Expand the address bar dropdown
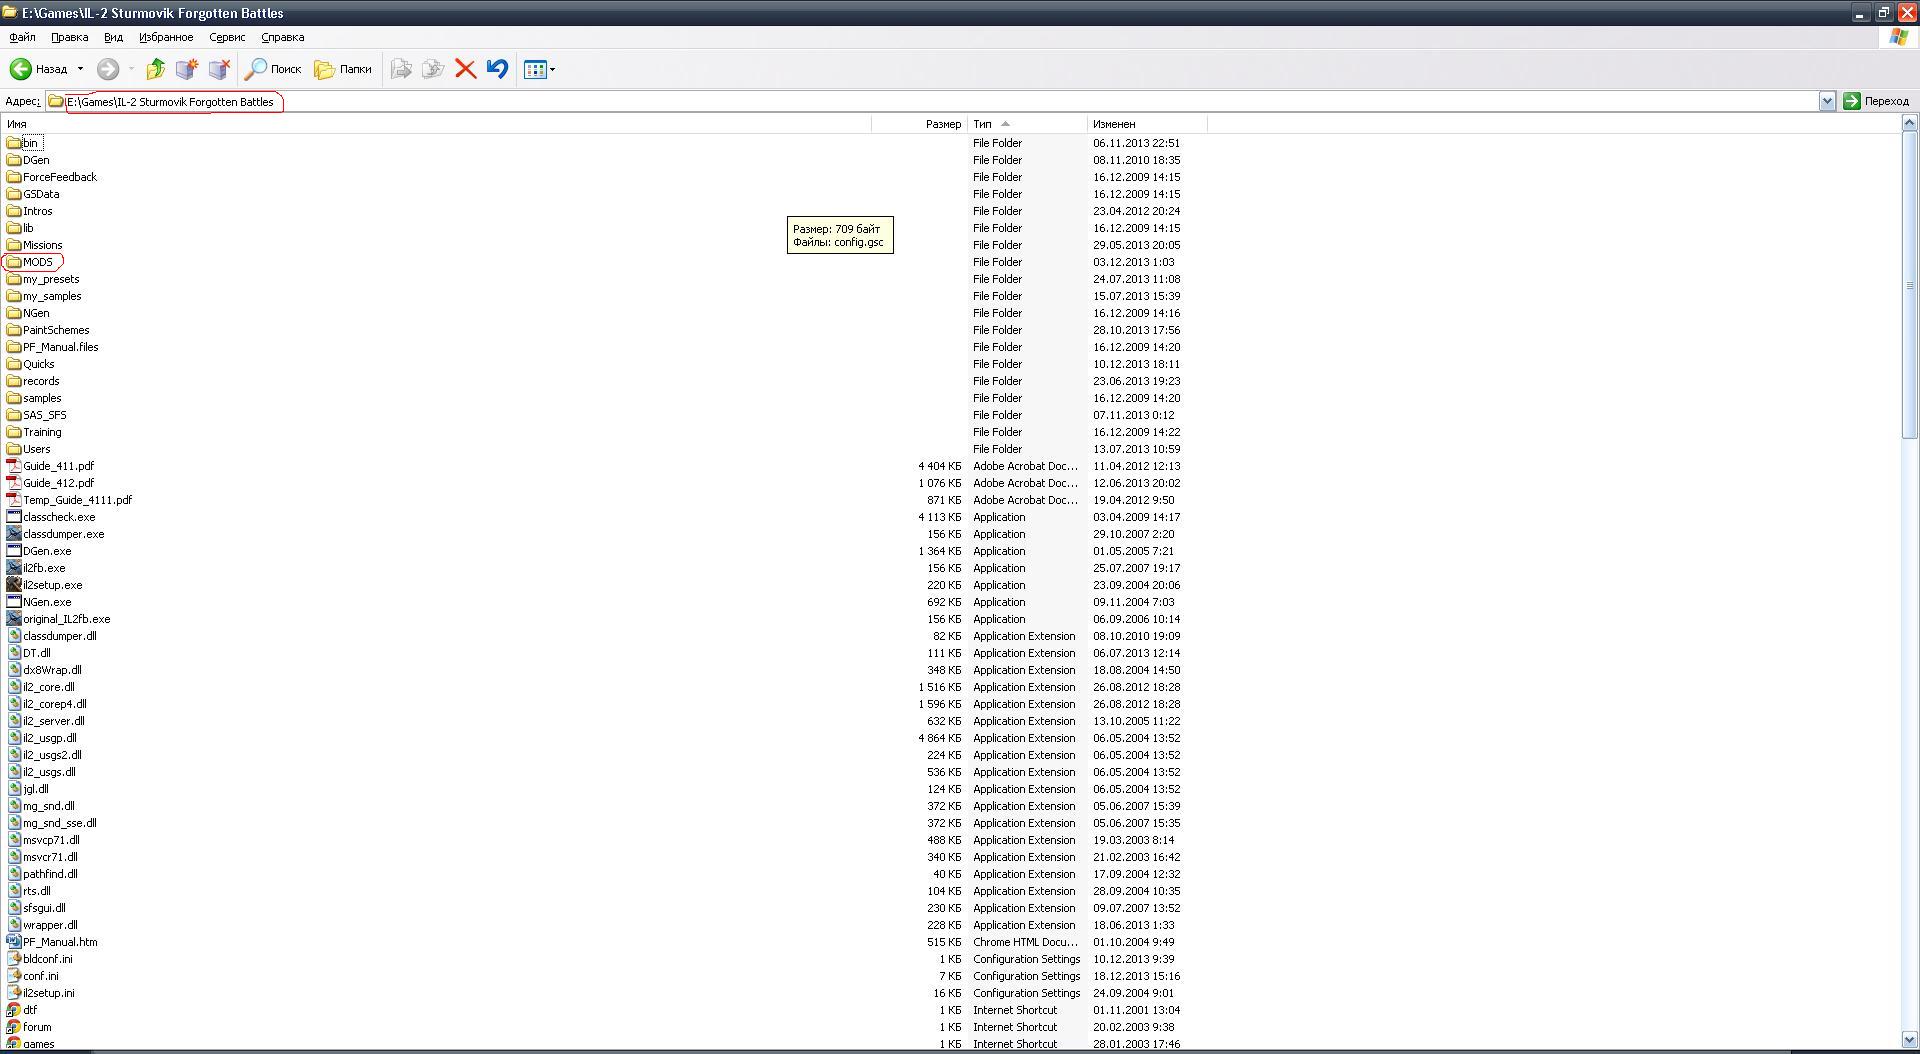Screen dimensions: 1920x1054 (1827, 101)
